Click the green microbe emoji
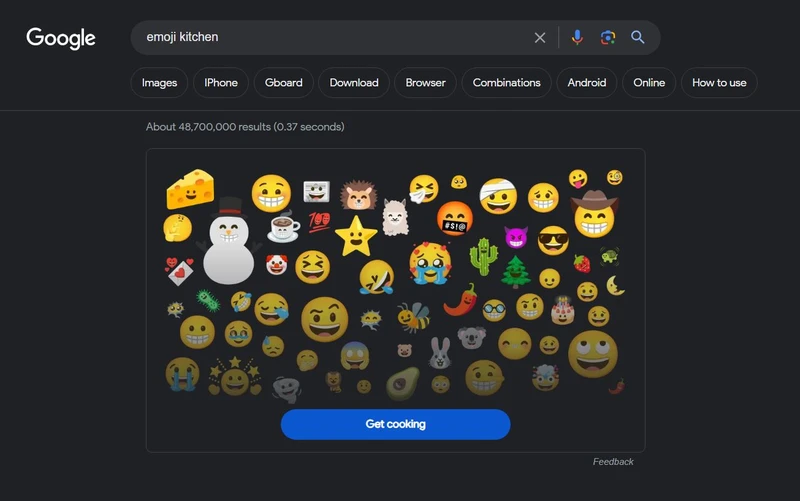The image size is (800, 501). (208, 300)
